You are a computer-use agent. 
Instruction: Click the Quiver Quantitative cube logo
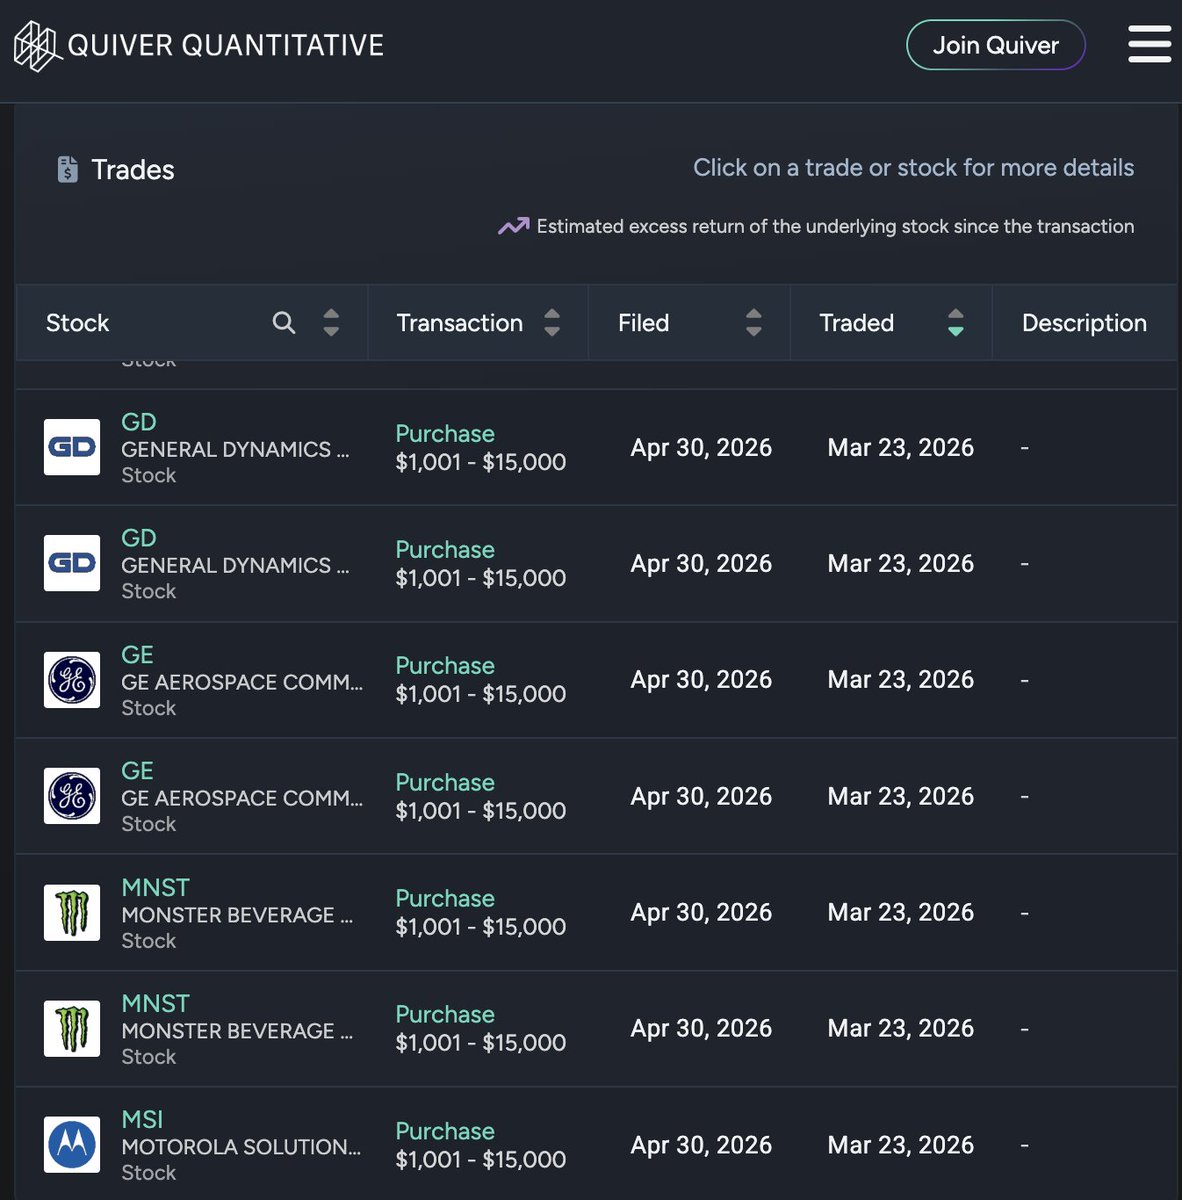[38, 46]
